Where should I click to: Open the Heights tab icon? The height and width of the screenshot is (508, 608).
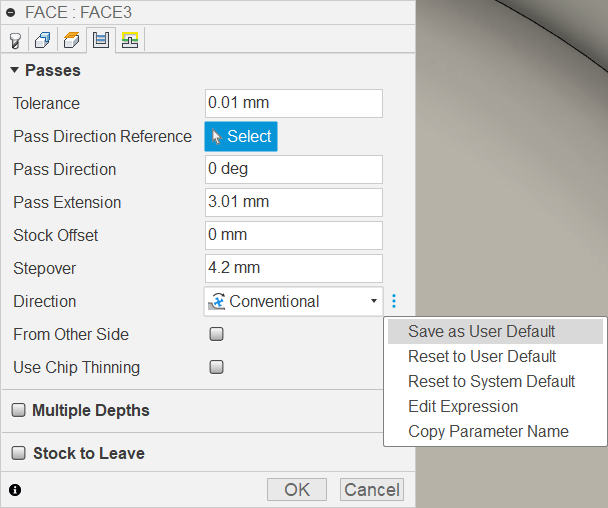(x=72, y=40)
